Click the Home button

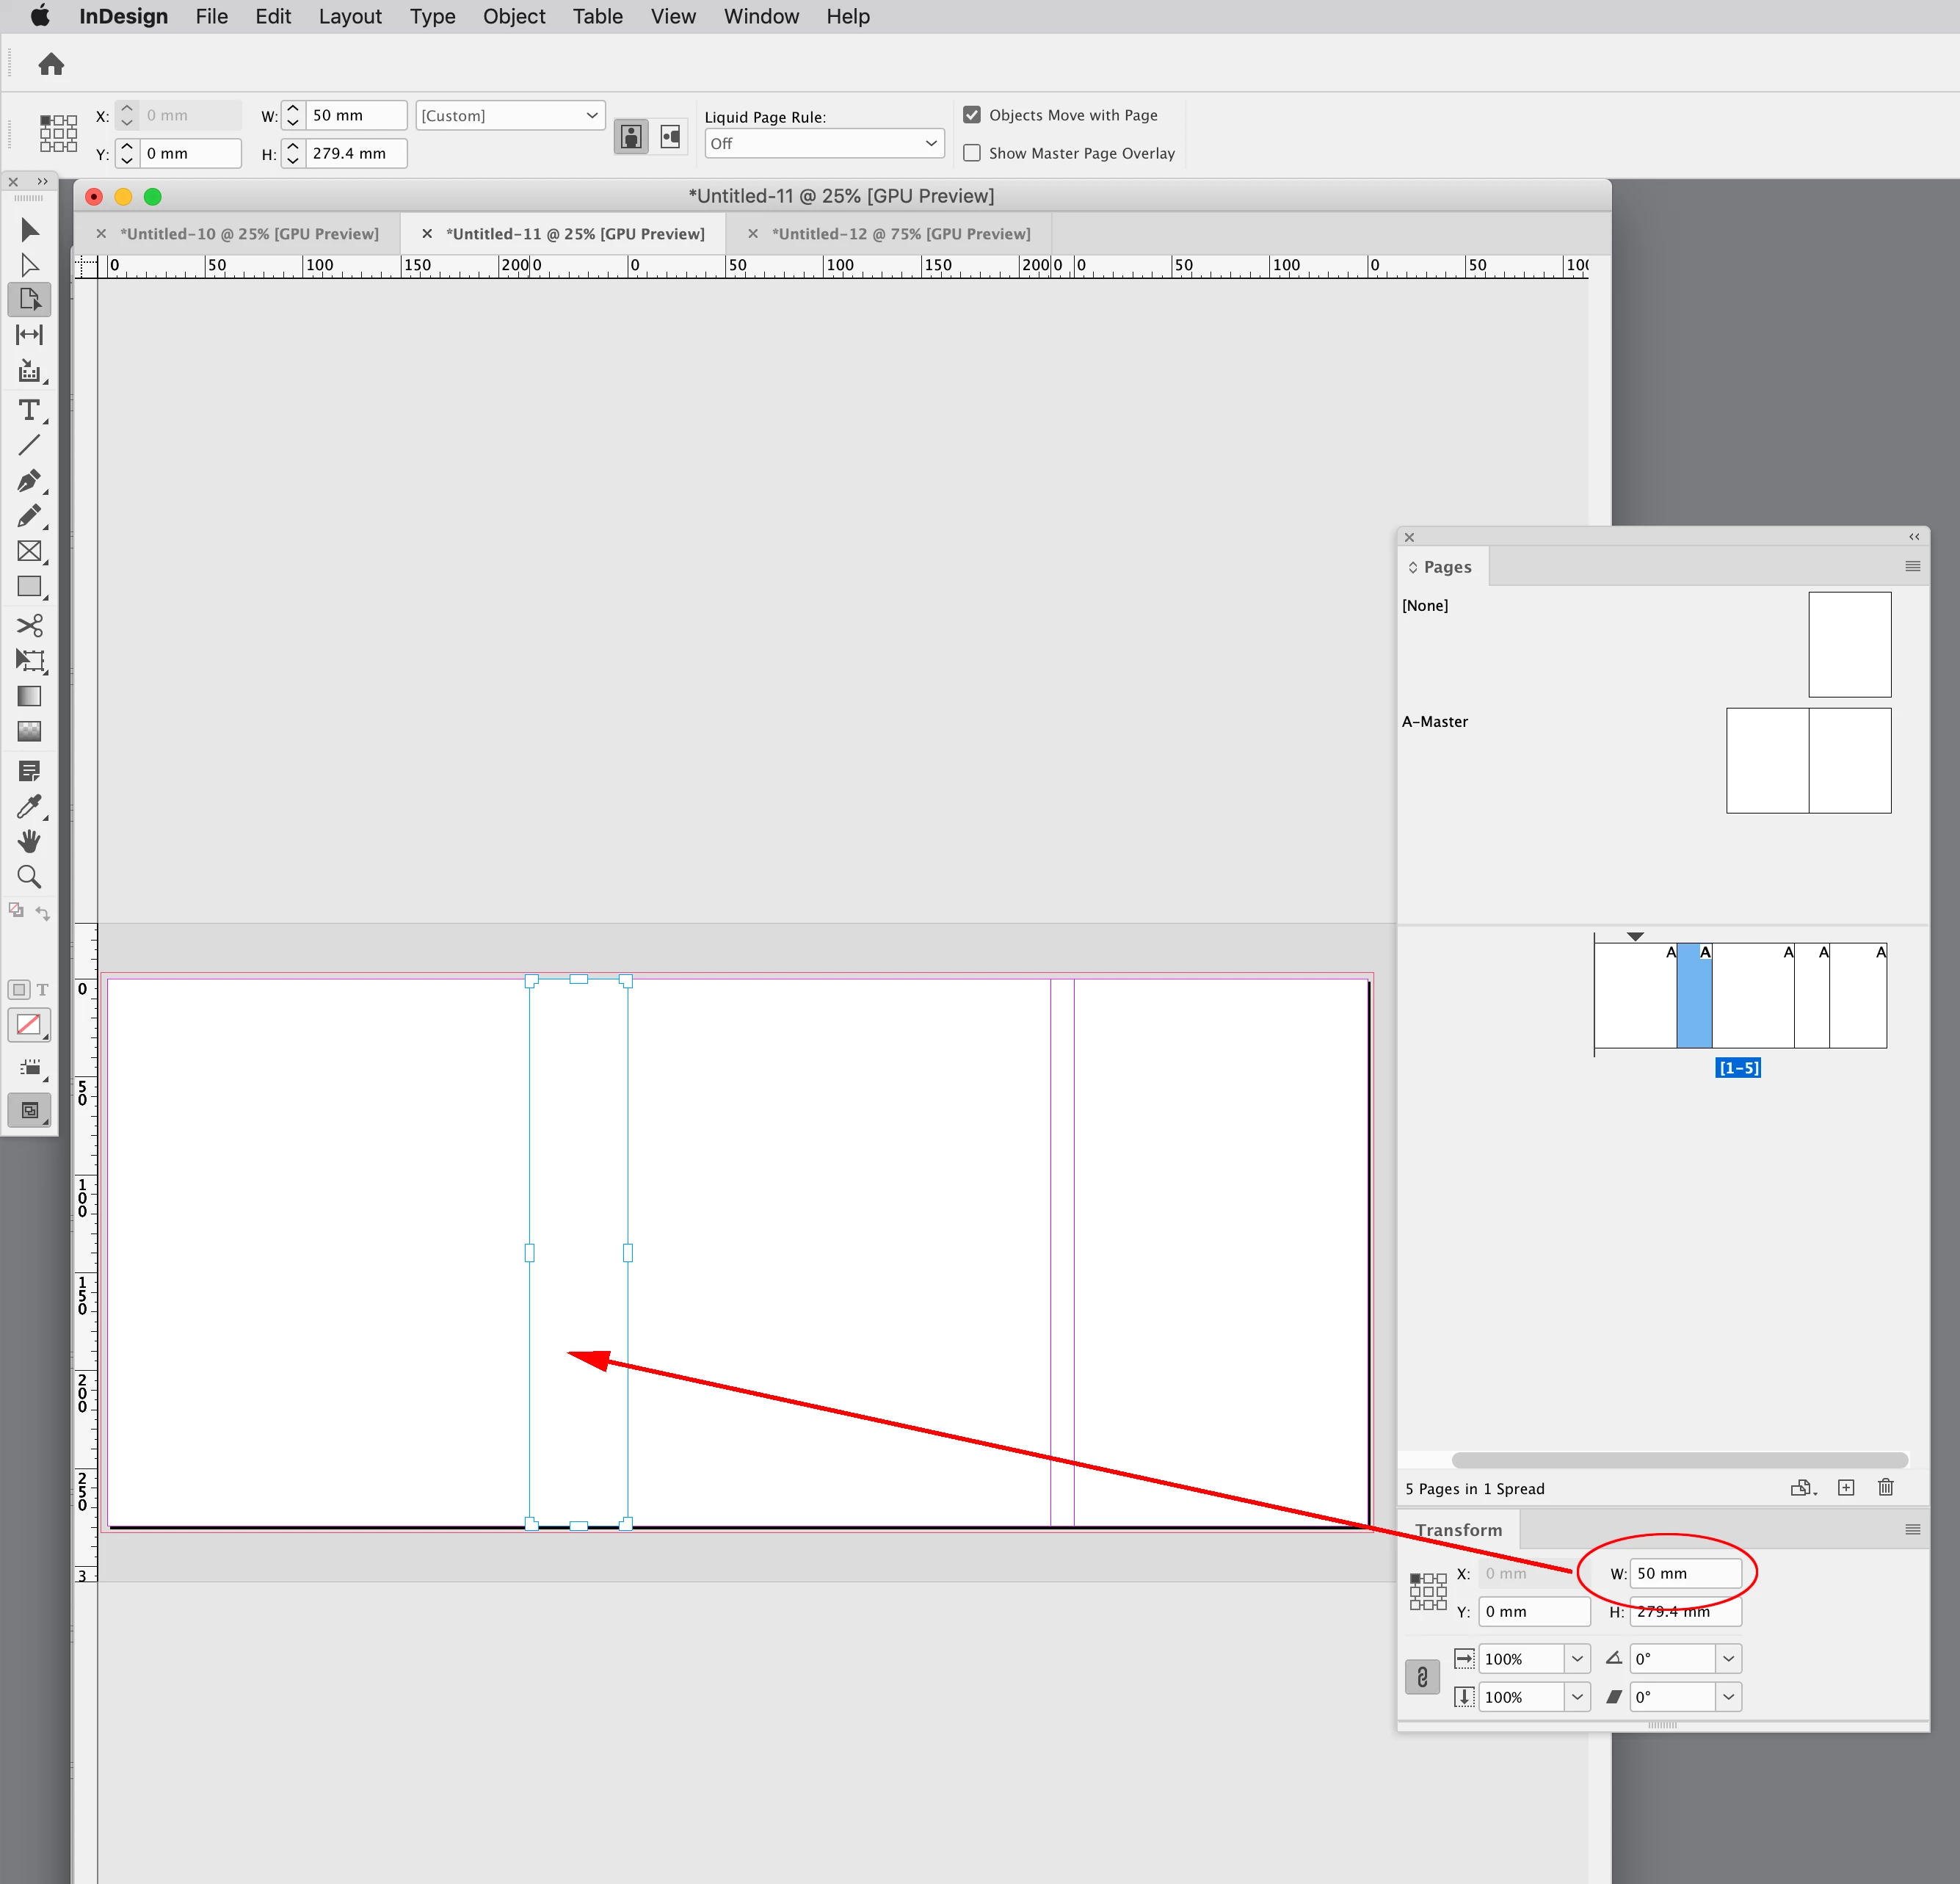tap(51, 65)
